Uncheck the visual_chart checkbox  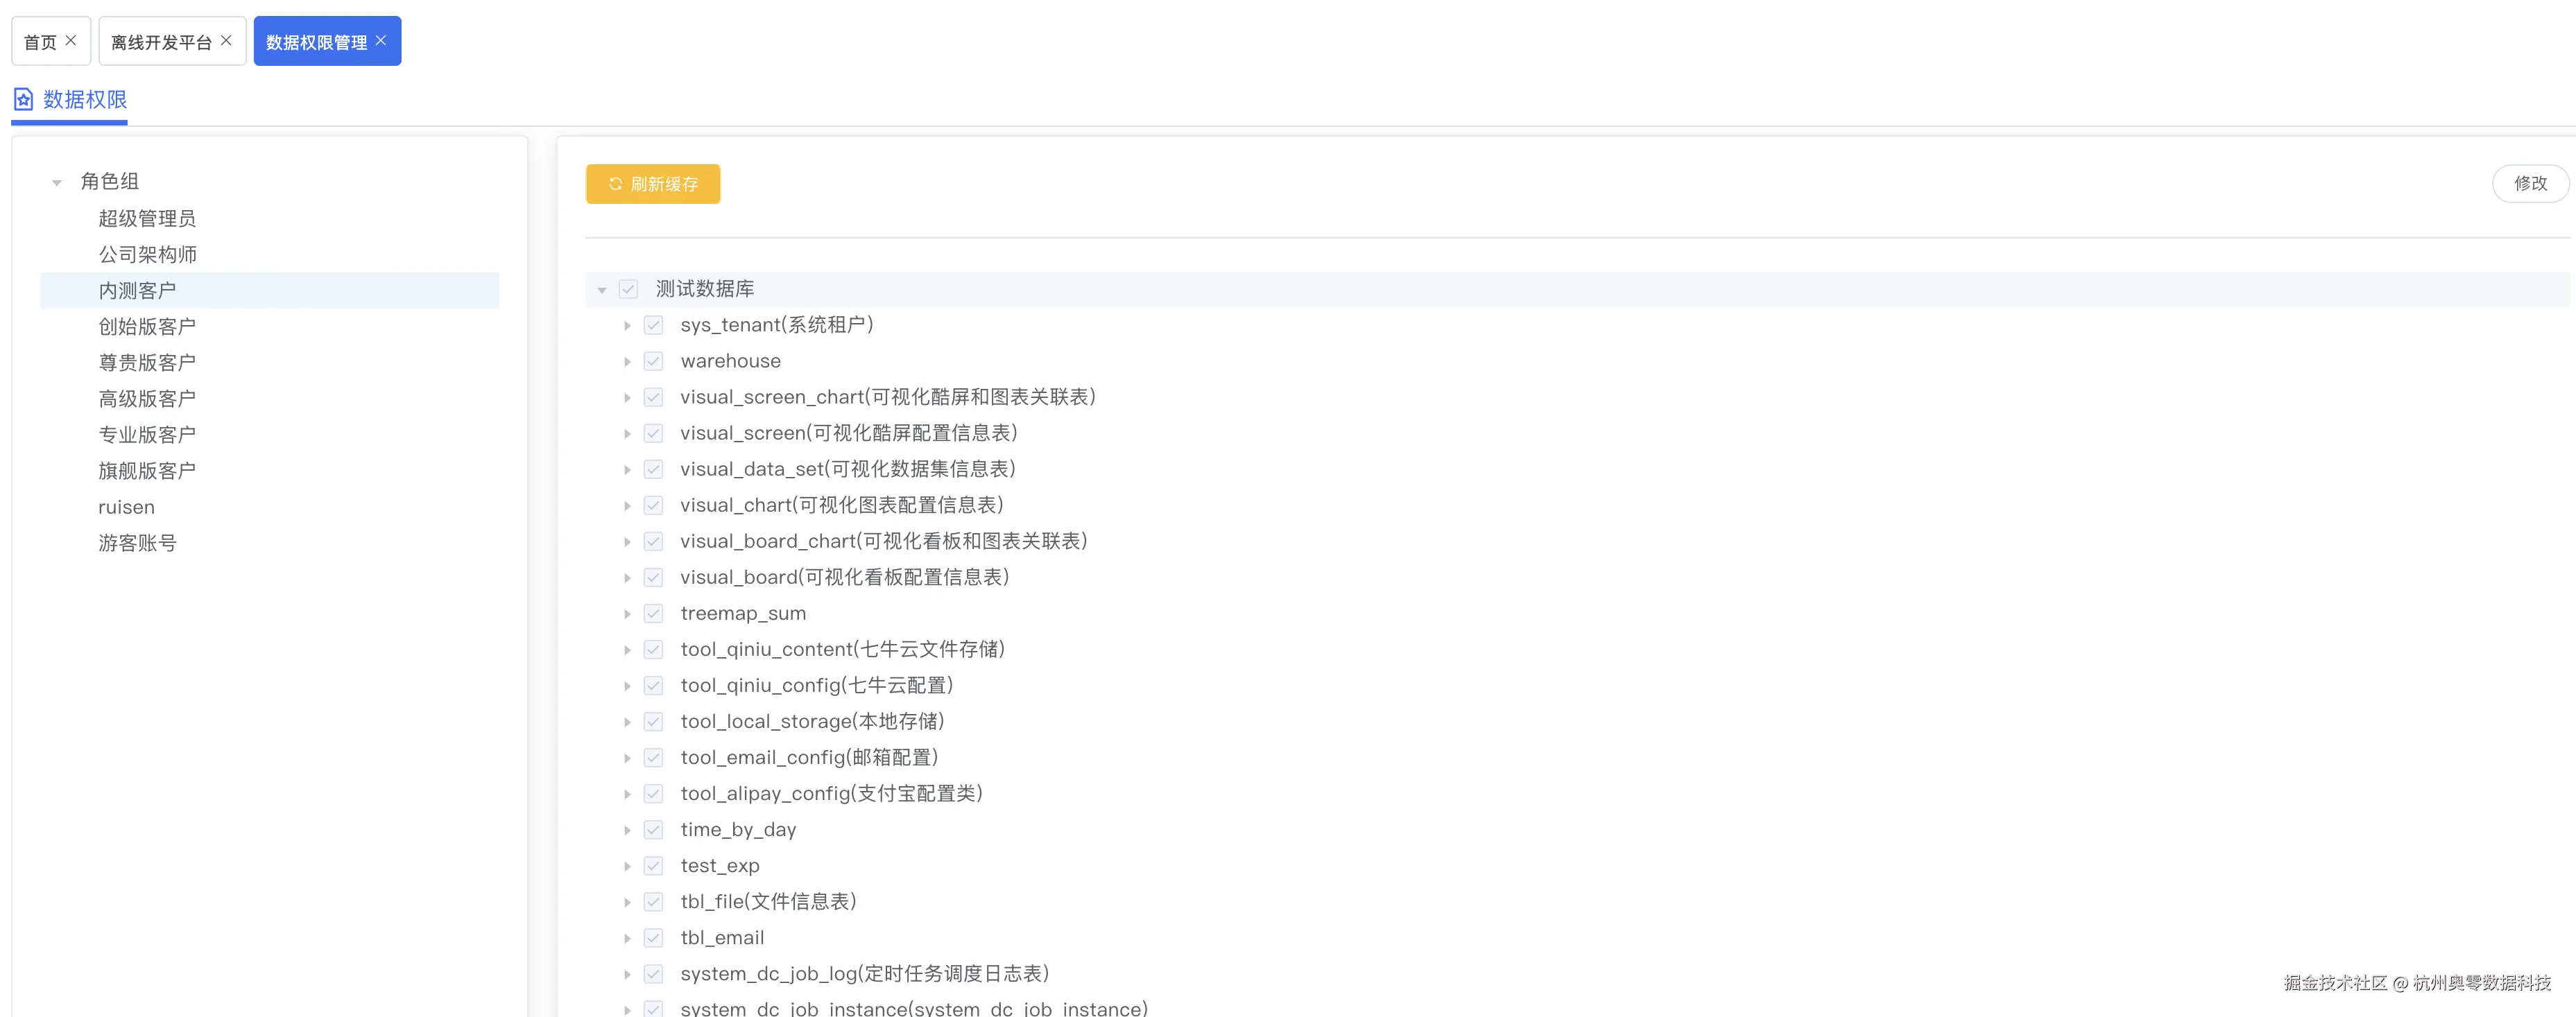(654, 505)
